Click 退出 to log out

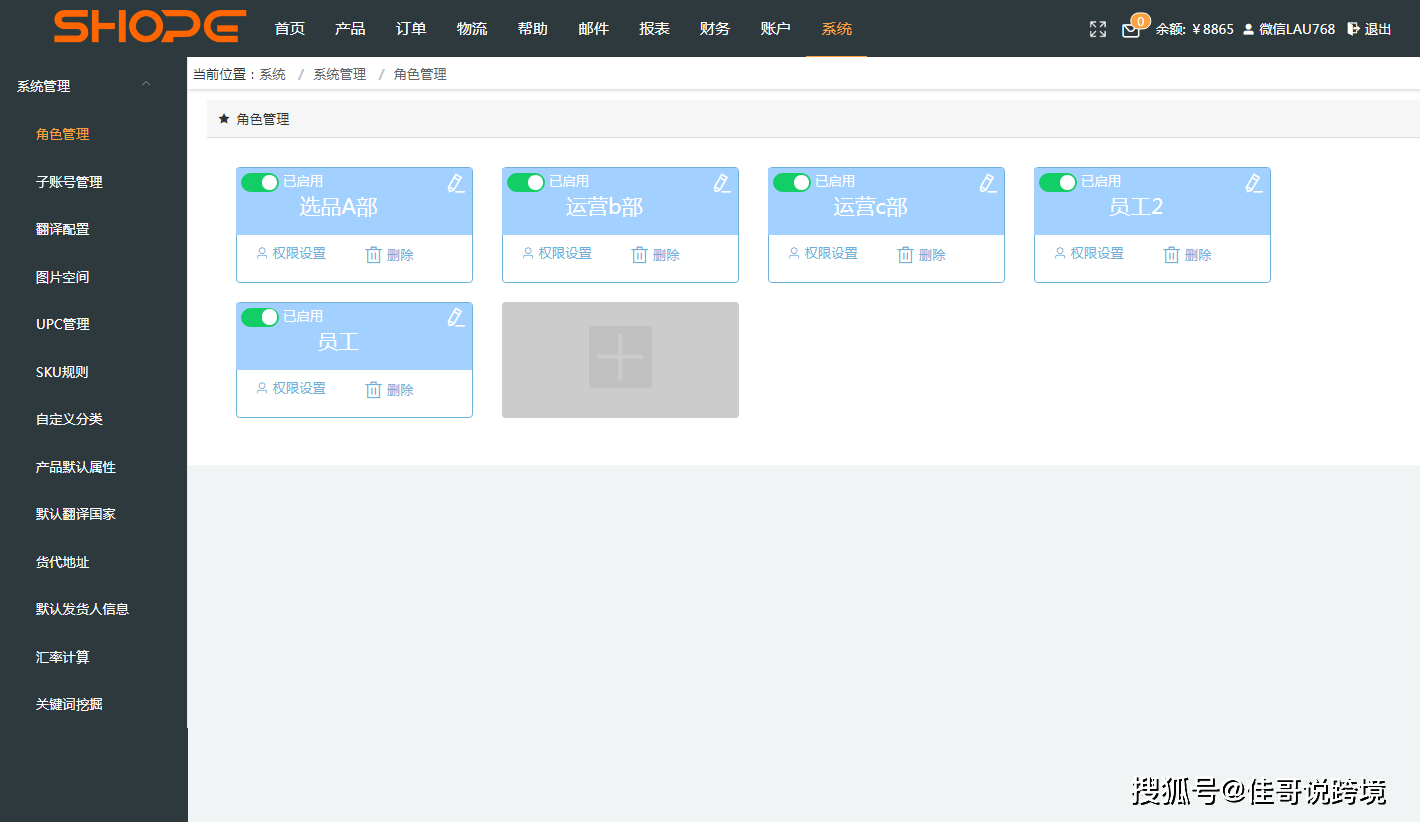[1378, 29]
